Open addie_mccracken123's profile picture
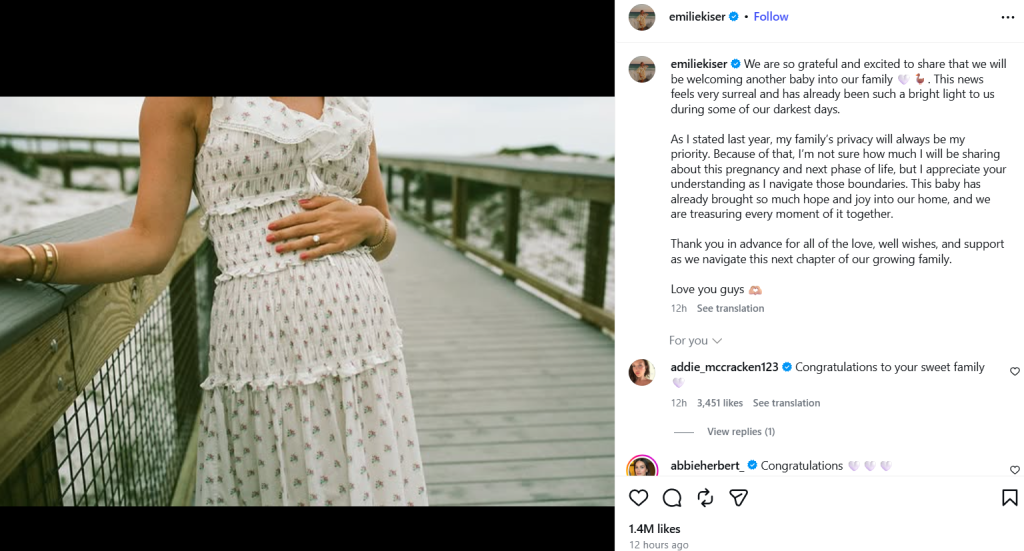The height and width of the screenshot is (551, 1024). click(x=641, y=372)
